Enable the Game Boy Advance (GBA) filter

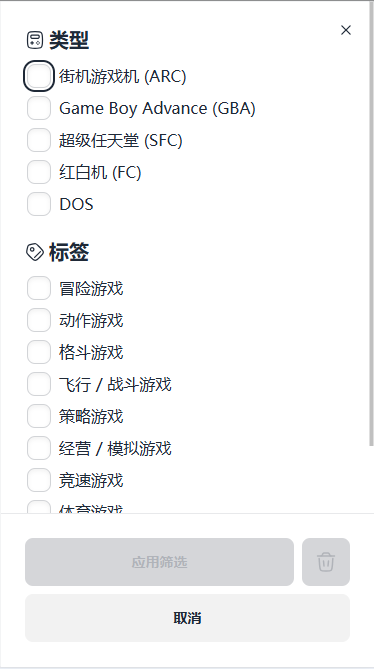[39, 108]
